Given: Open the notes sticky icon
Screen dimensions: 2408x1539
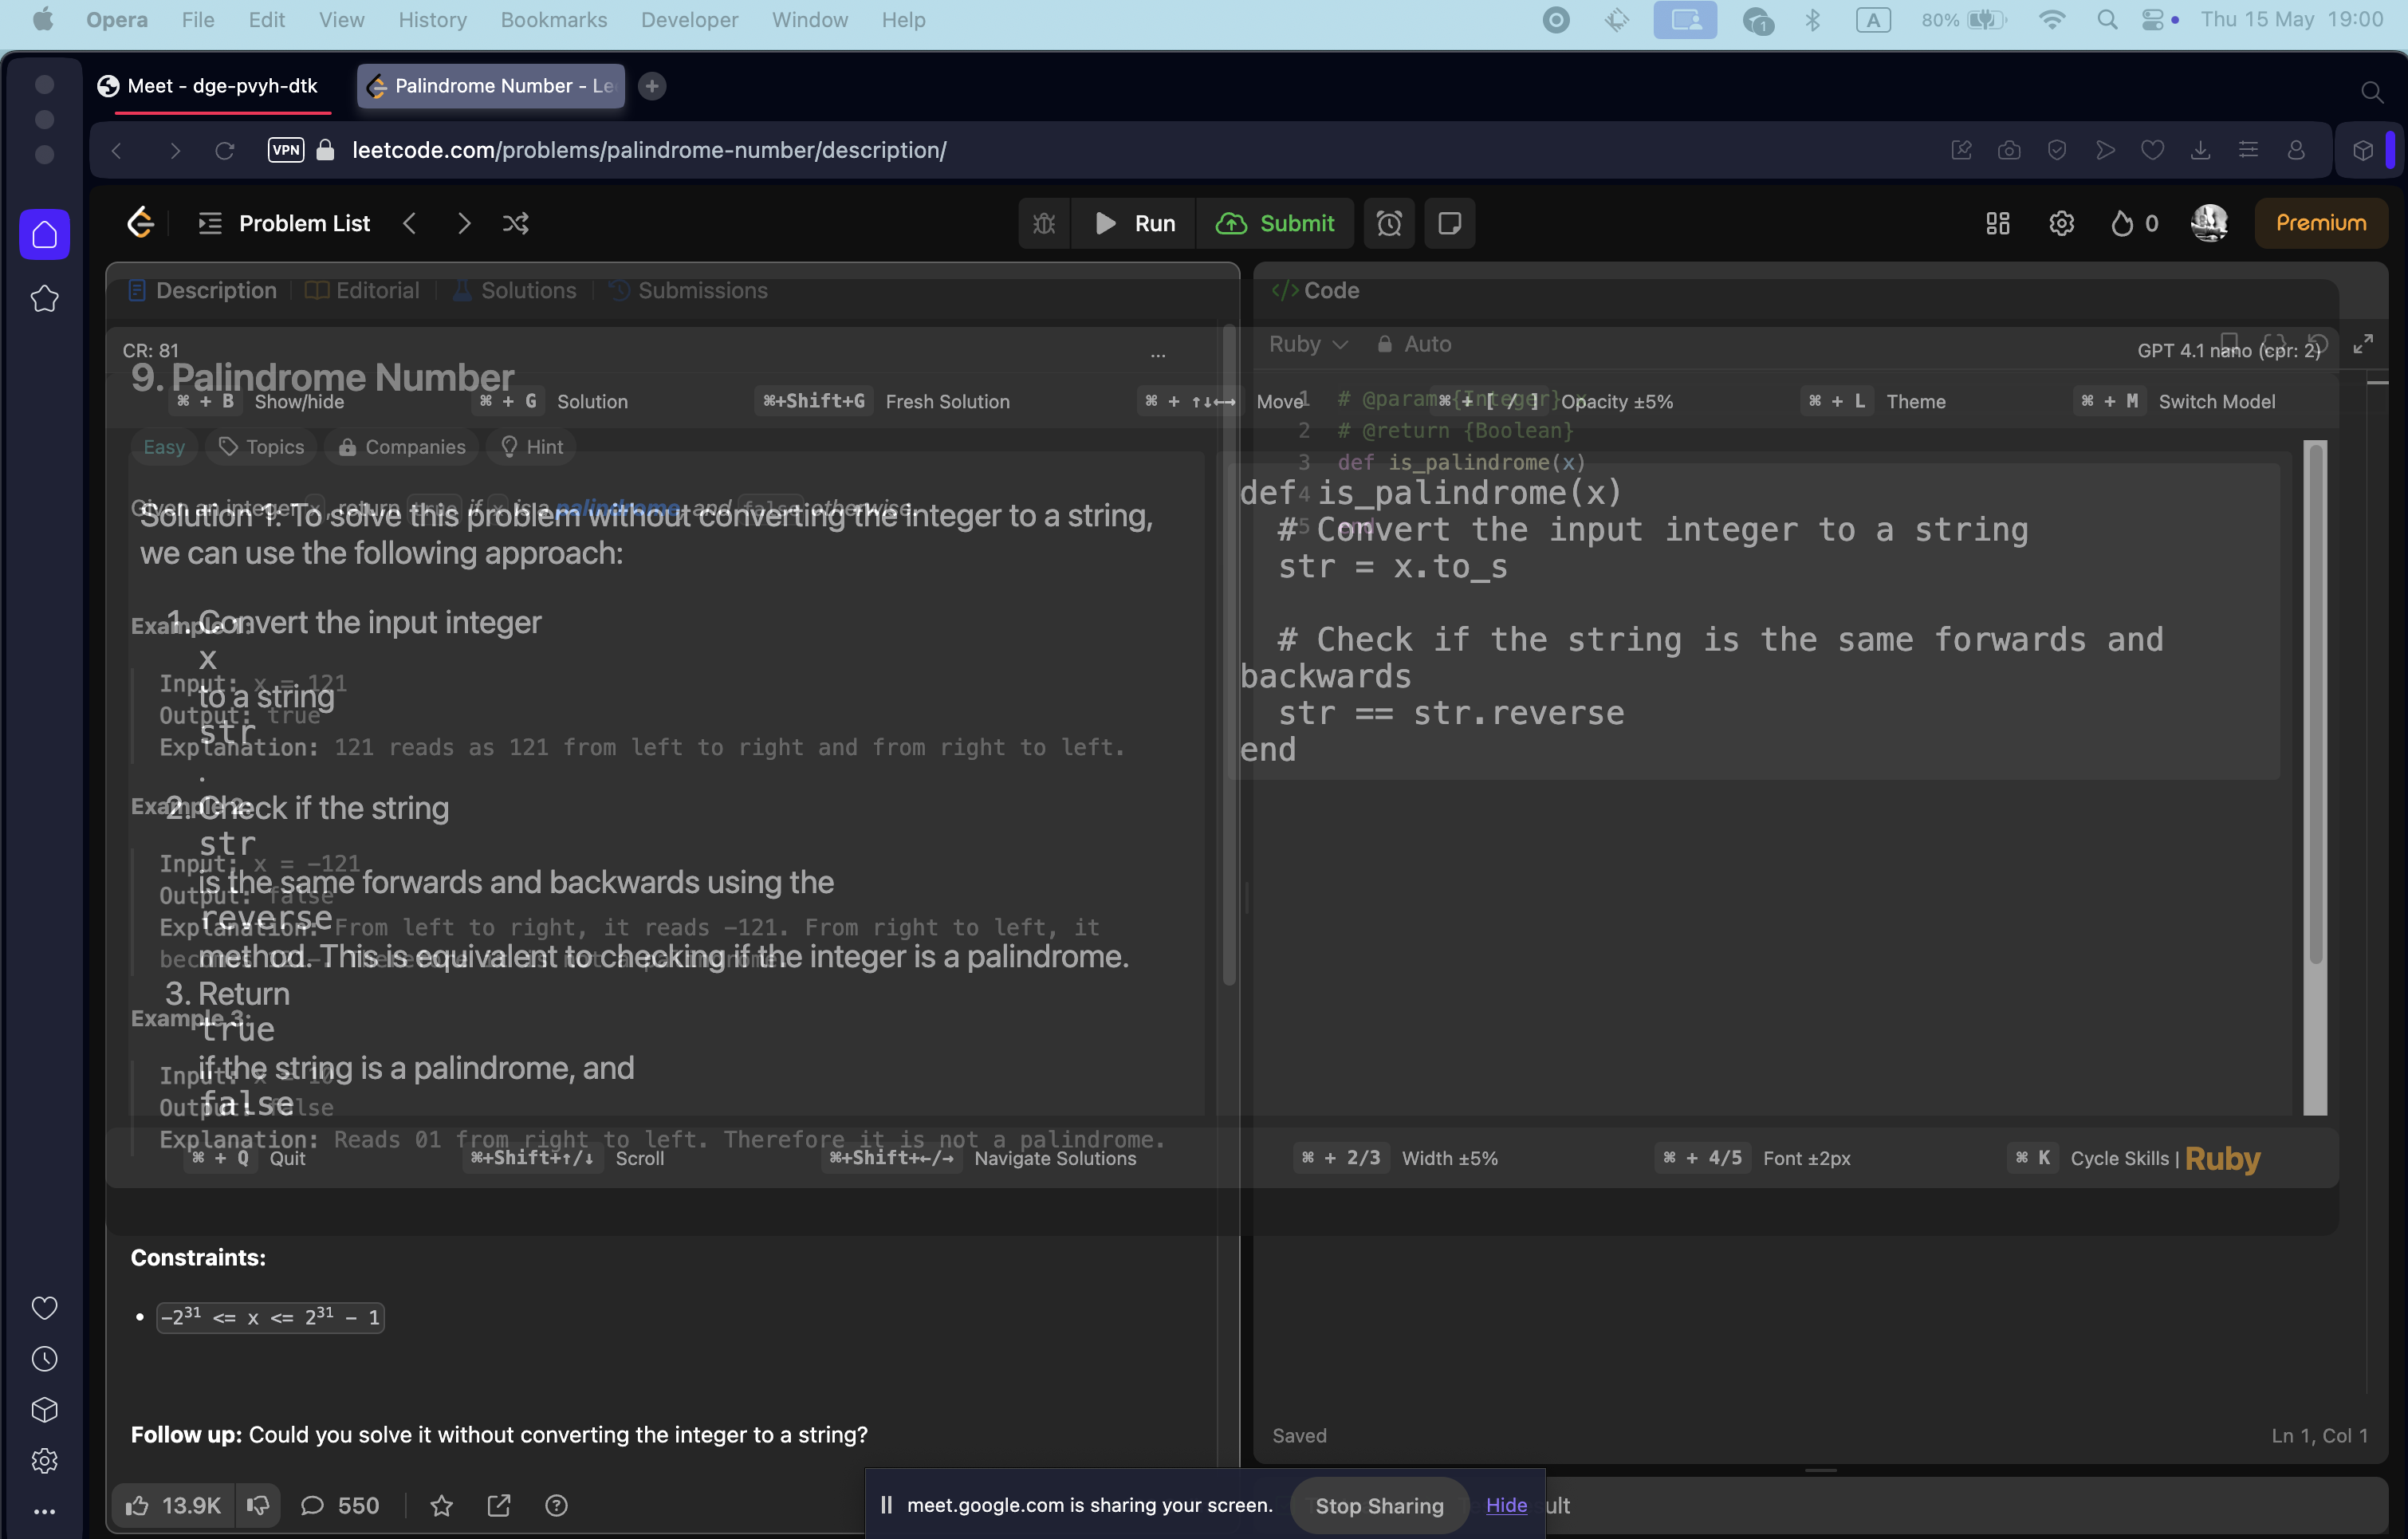Looking at the screenshot, I should point(1449,223).
